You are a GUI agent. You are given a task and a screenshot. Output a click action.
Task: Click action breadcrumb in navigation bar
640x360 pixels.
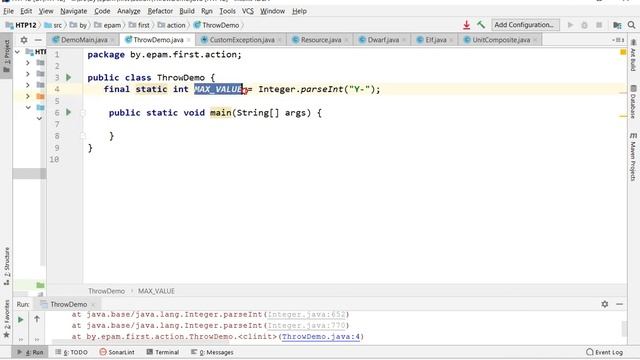coord(172,25)
